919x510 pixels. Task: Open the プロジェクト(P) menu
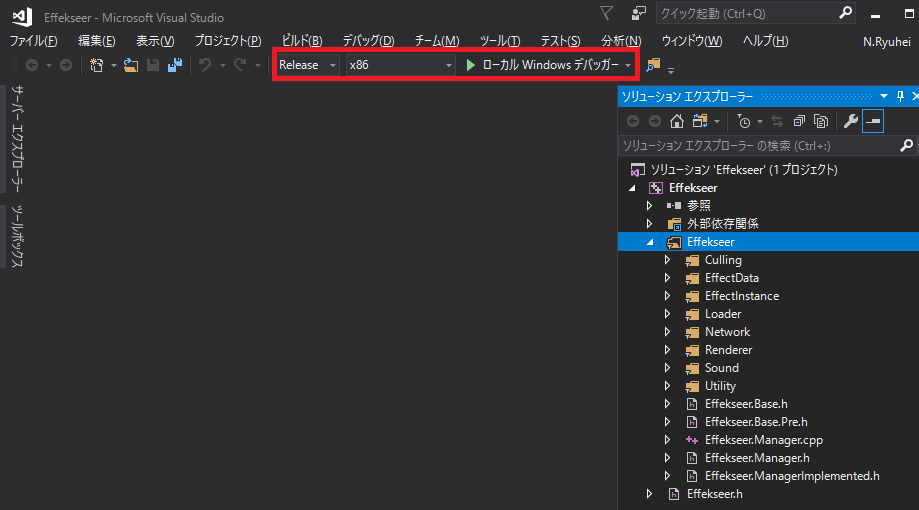[x=228, y=41]
